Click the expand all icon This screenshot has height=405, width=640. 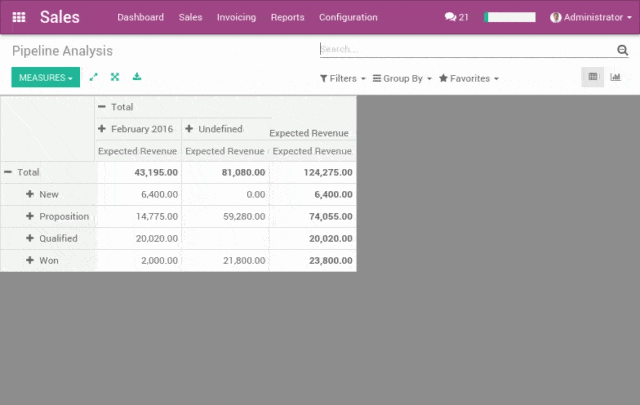[x=115, y=77]
